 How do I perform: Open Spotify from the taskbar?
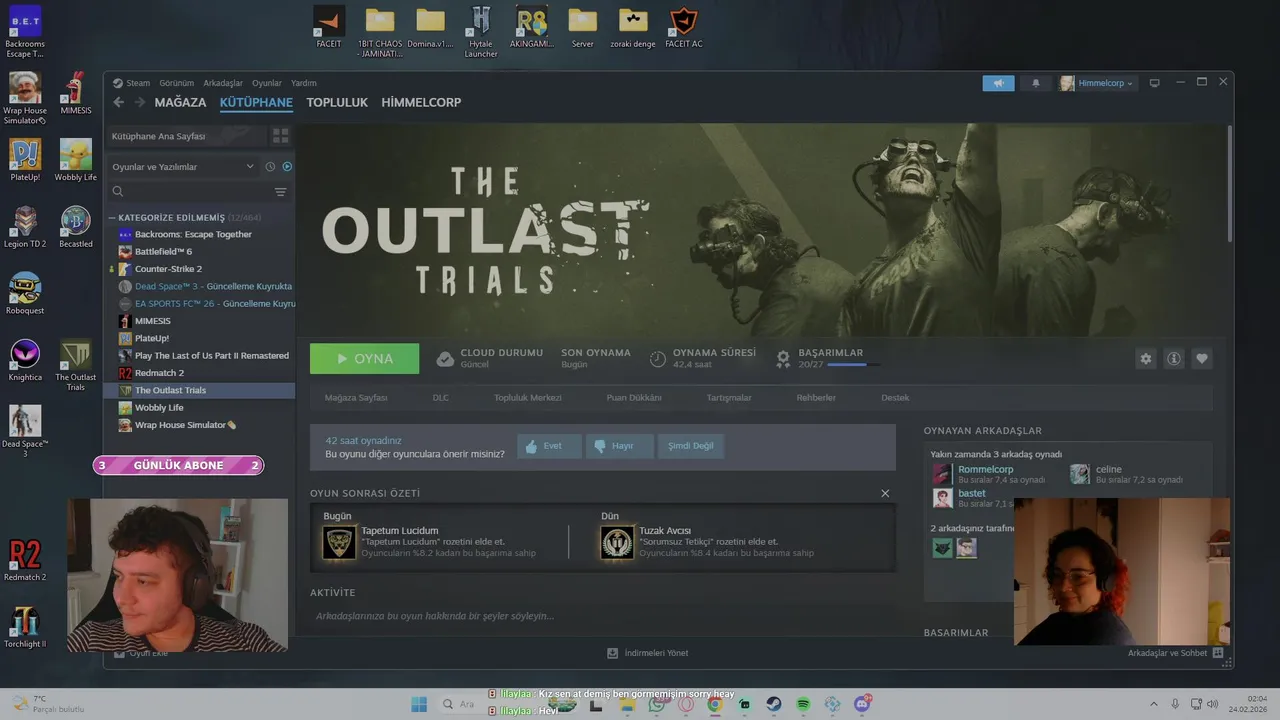coord(803,704)
